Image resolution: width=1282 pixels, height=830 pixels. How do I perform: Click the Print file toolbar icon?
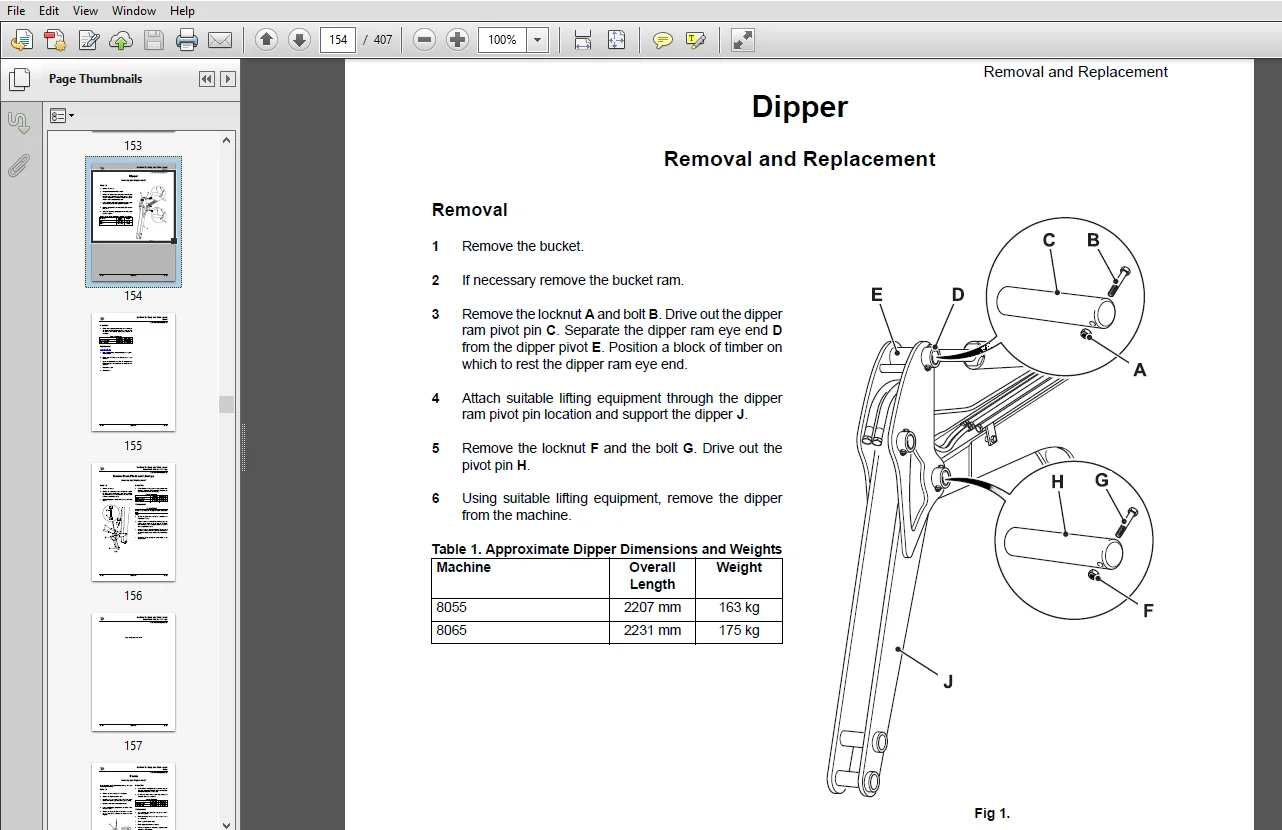coord(187,40)
